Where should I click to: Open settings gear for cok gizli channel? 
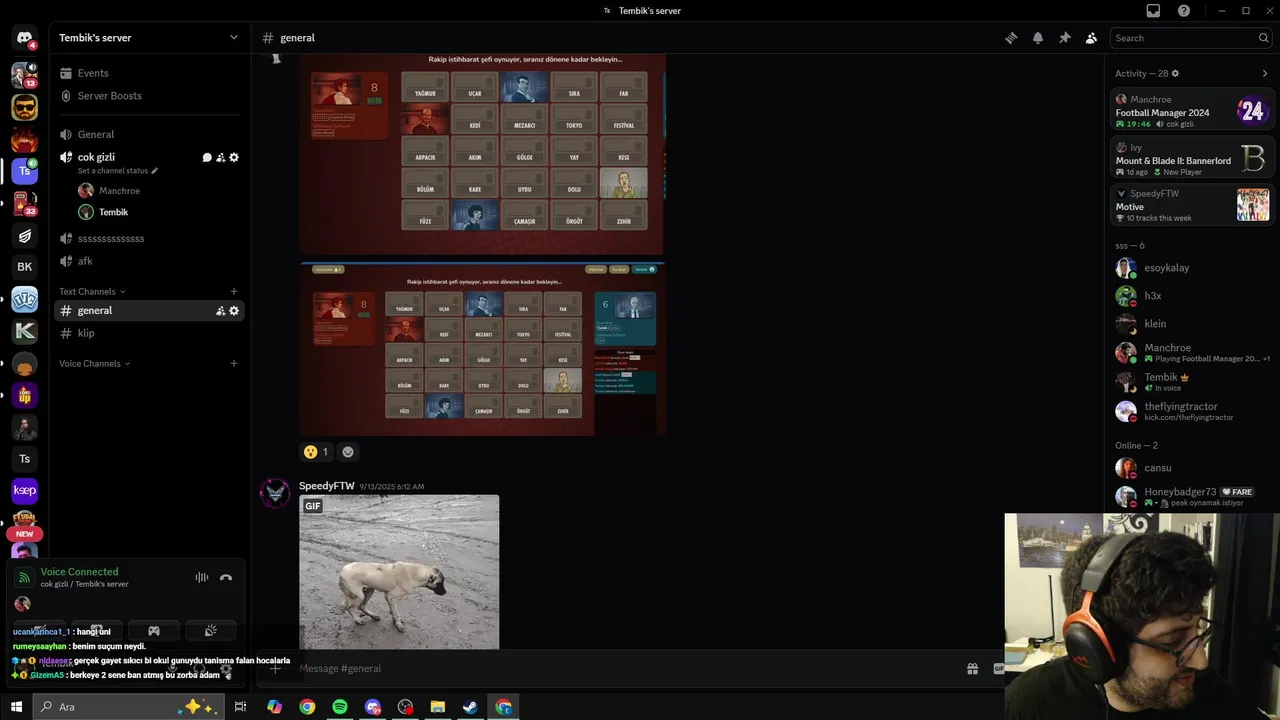[234, 157]
